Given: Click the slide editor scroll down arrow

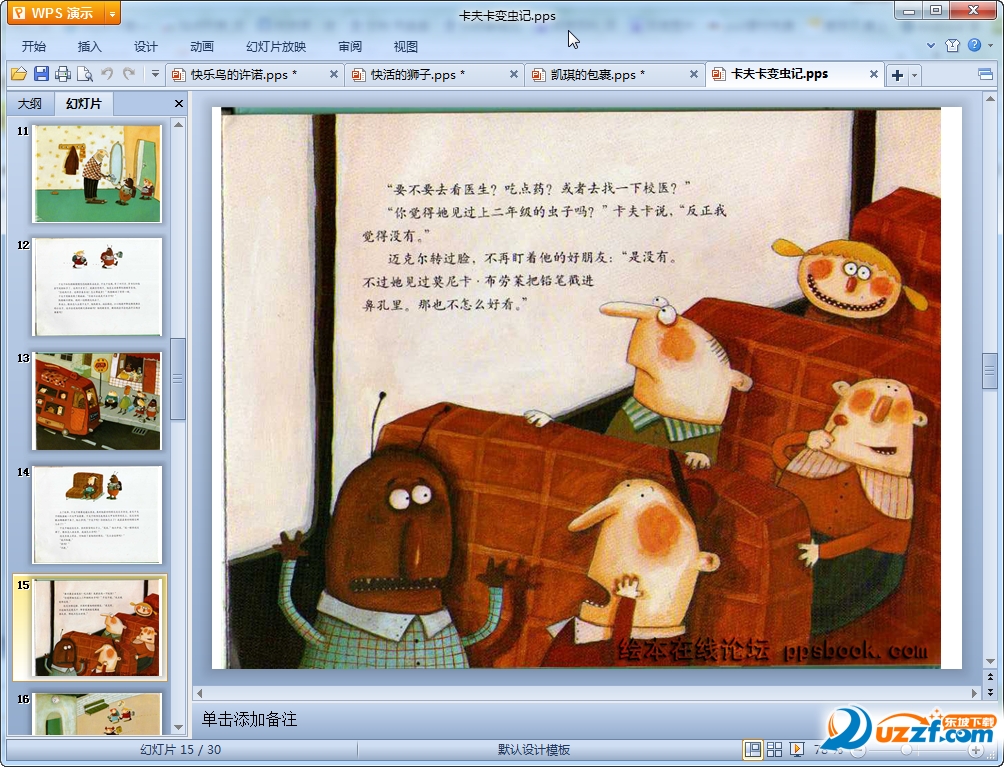Looking at the screenshot, I should [991, 662].
